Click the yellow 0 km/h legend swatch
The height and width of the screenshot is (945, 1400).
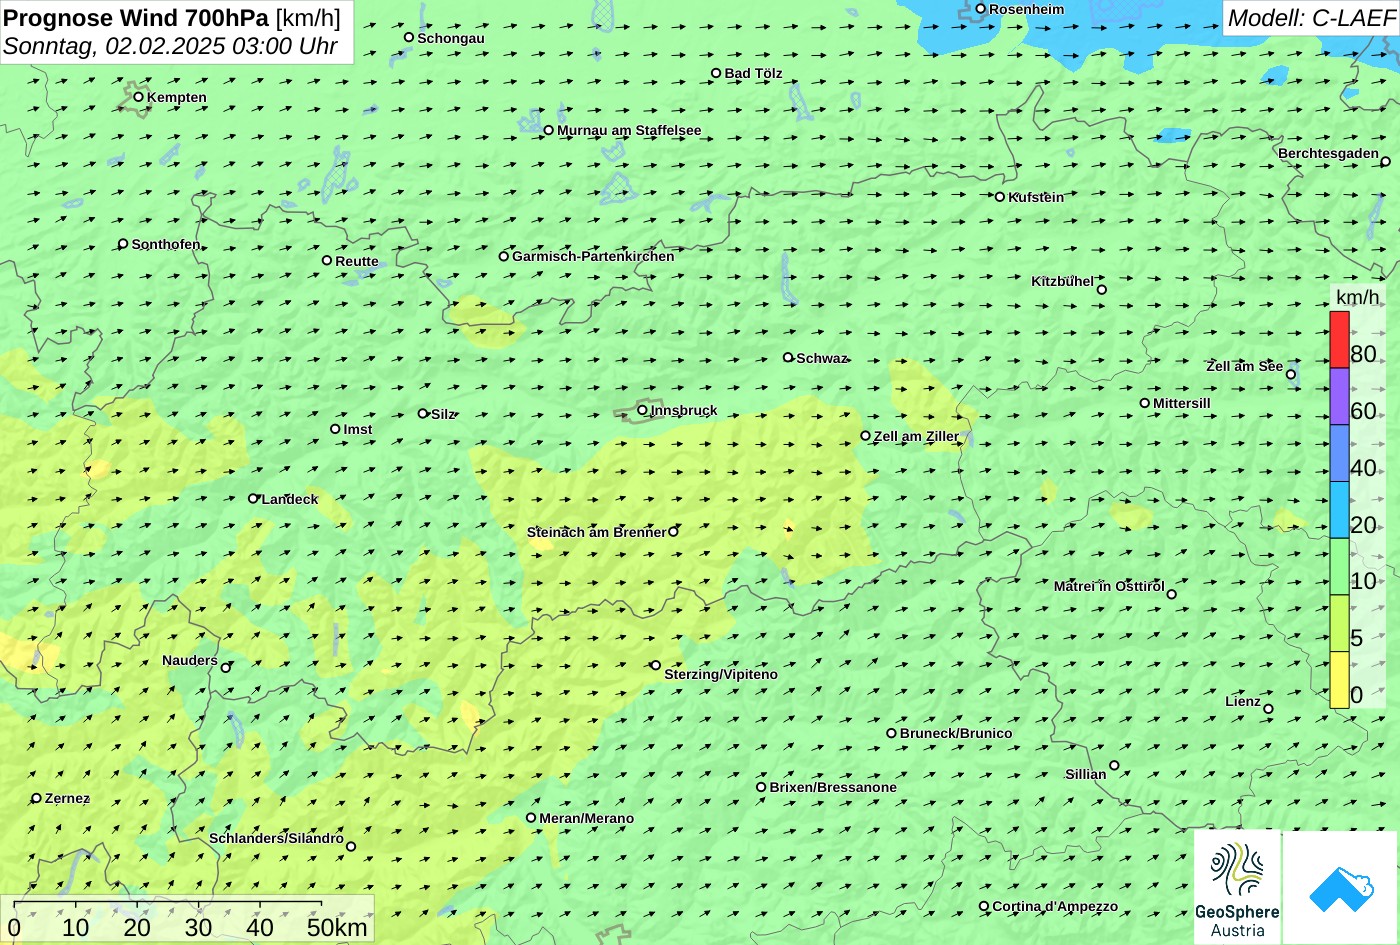tap(1339, 680)
